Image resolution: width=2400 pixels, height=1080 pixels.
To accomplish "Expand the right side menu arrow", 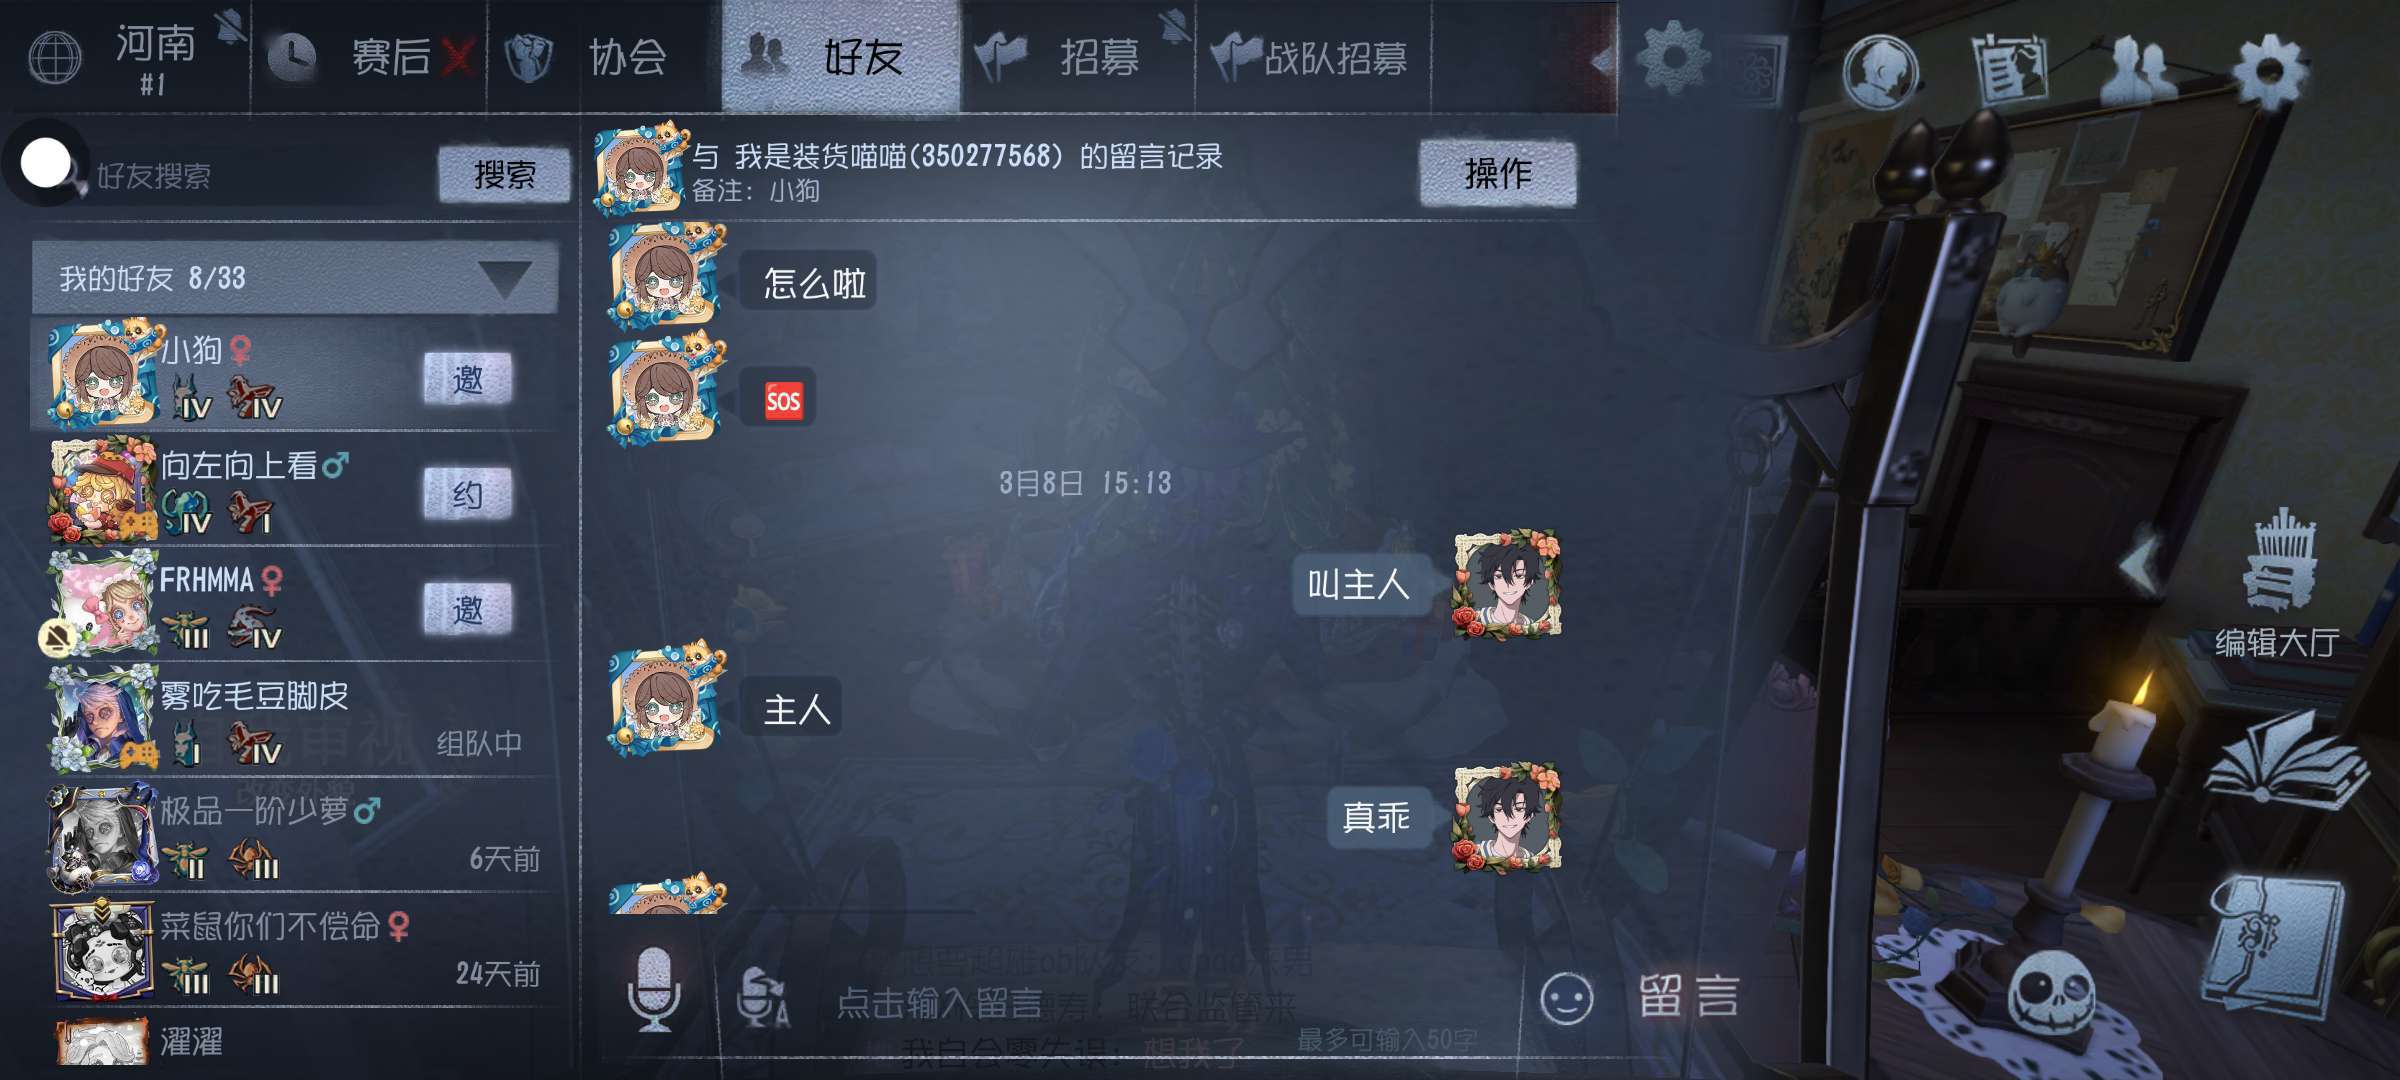I will 2140,565.
